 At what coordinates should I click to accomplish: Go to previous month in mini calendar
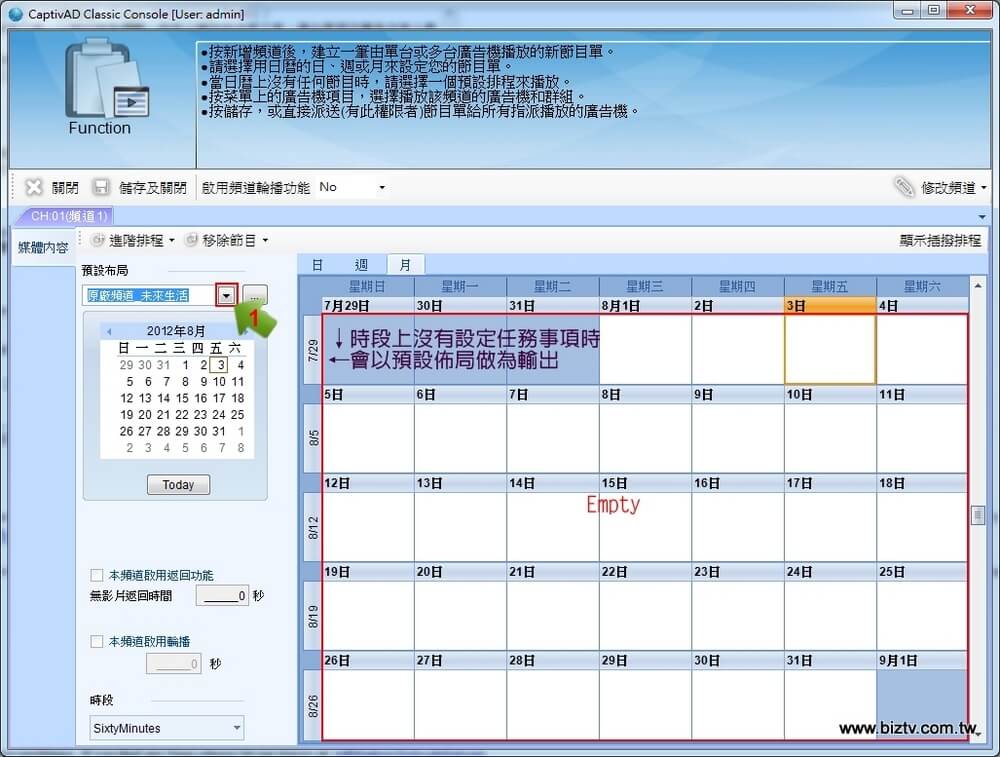(109, 331)
